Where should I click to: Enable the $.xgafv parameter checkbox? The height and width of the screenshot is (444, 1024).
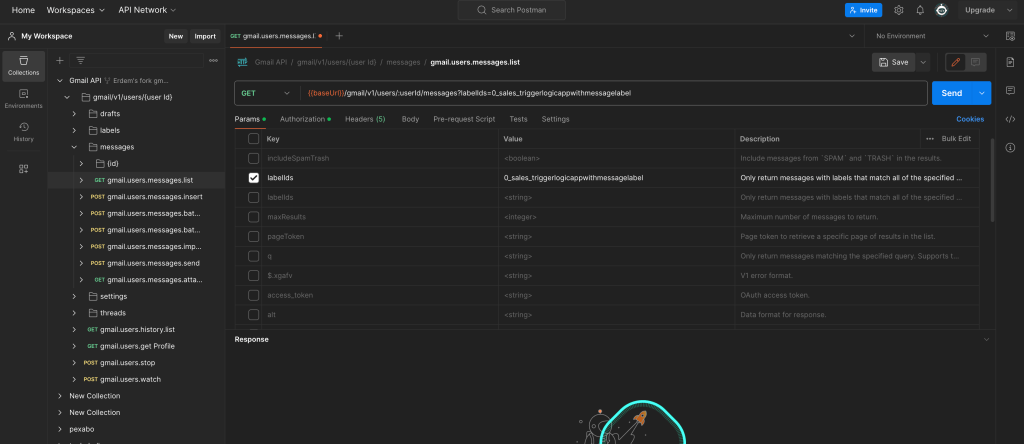(253, 276)
